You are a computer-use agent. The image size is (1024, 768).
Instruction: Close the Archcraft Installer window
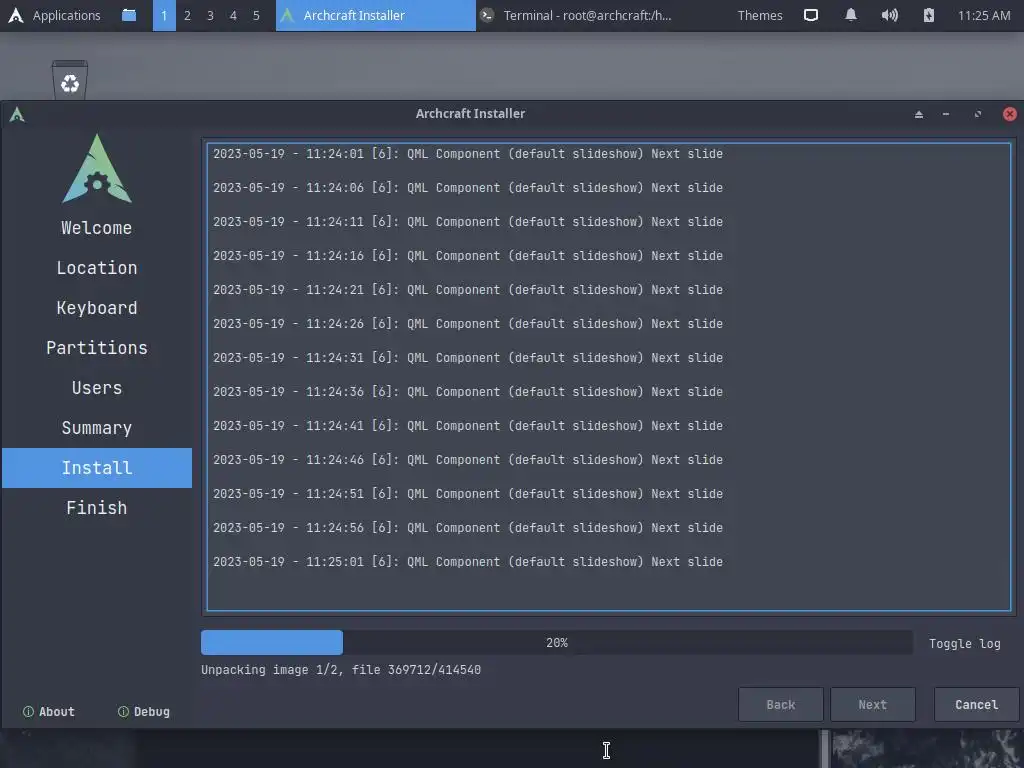coord(1010,114)
